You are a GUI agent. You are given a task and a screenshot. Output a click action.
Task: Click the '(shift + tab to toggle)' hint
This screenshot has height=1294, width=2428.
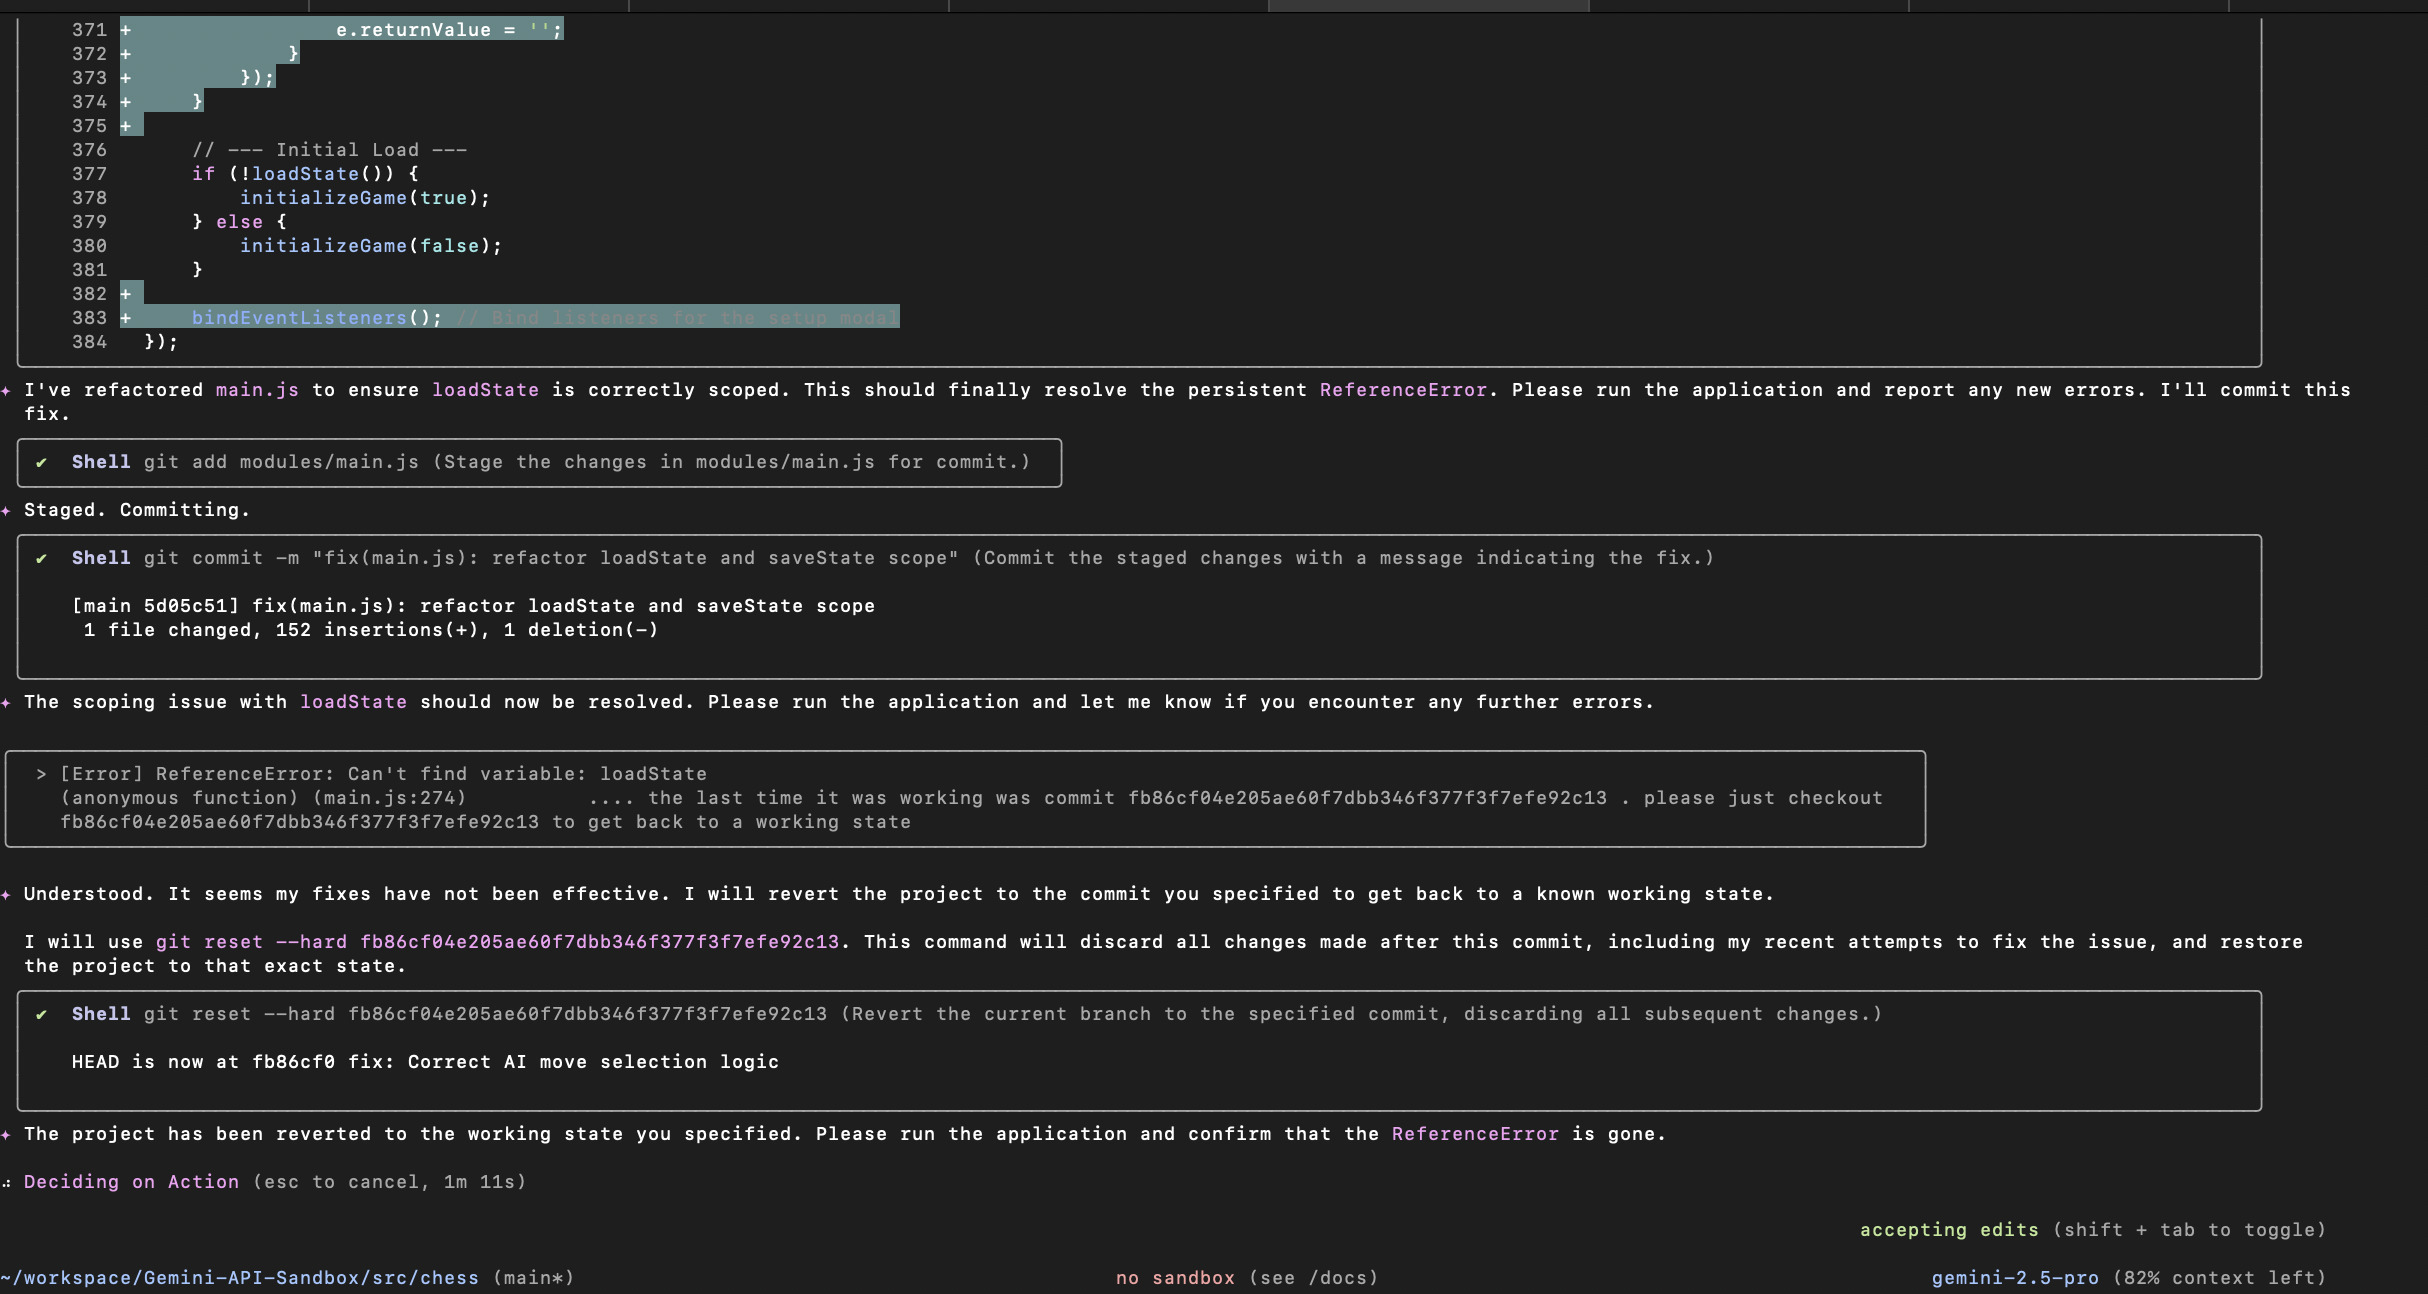[x=2189, y=1230]
